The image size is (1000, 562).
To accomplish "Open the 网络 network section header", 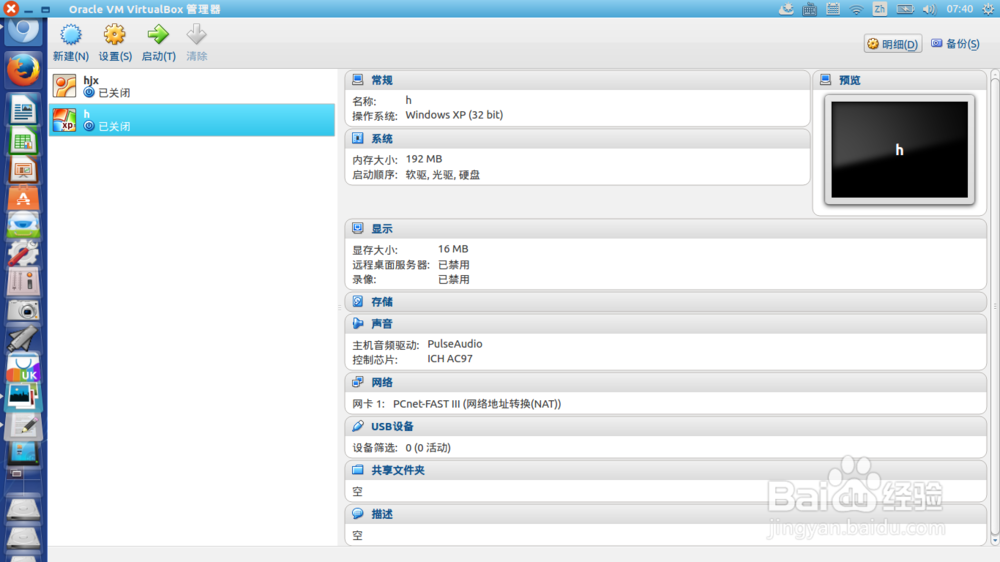I will (666, 383).
